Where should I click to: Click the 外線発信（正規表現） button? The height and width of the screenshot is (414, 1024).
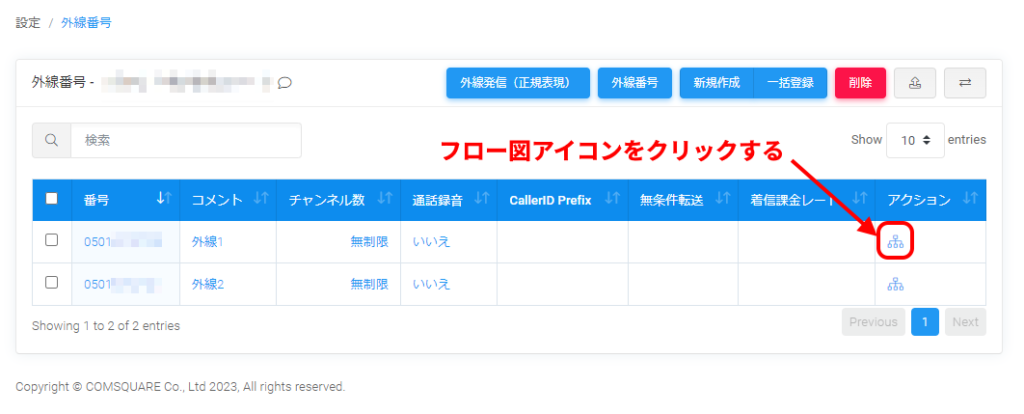pyautogui.click(x=517, y=84)
